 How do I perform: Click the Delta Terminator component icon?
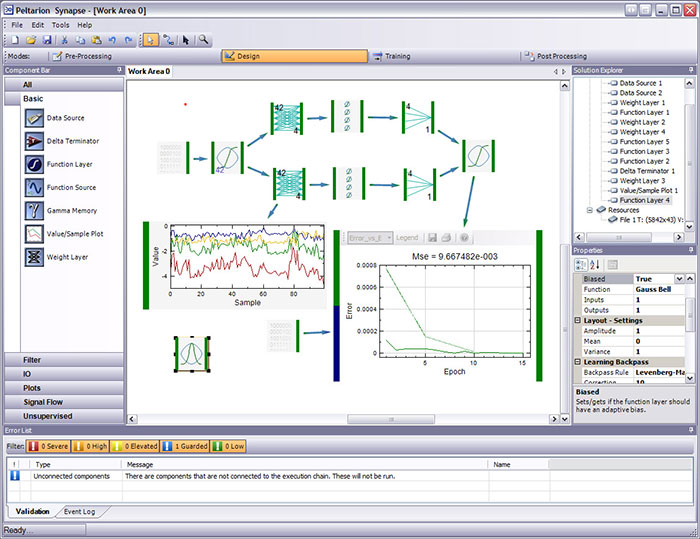(33, 141)
